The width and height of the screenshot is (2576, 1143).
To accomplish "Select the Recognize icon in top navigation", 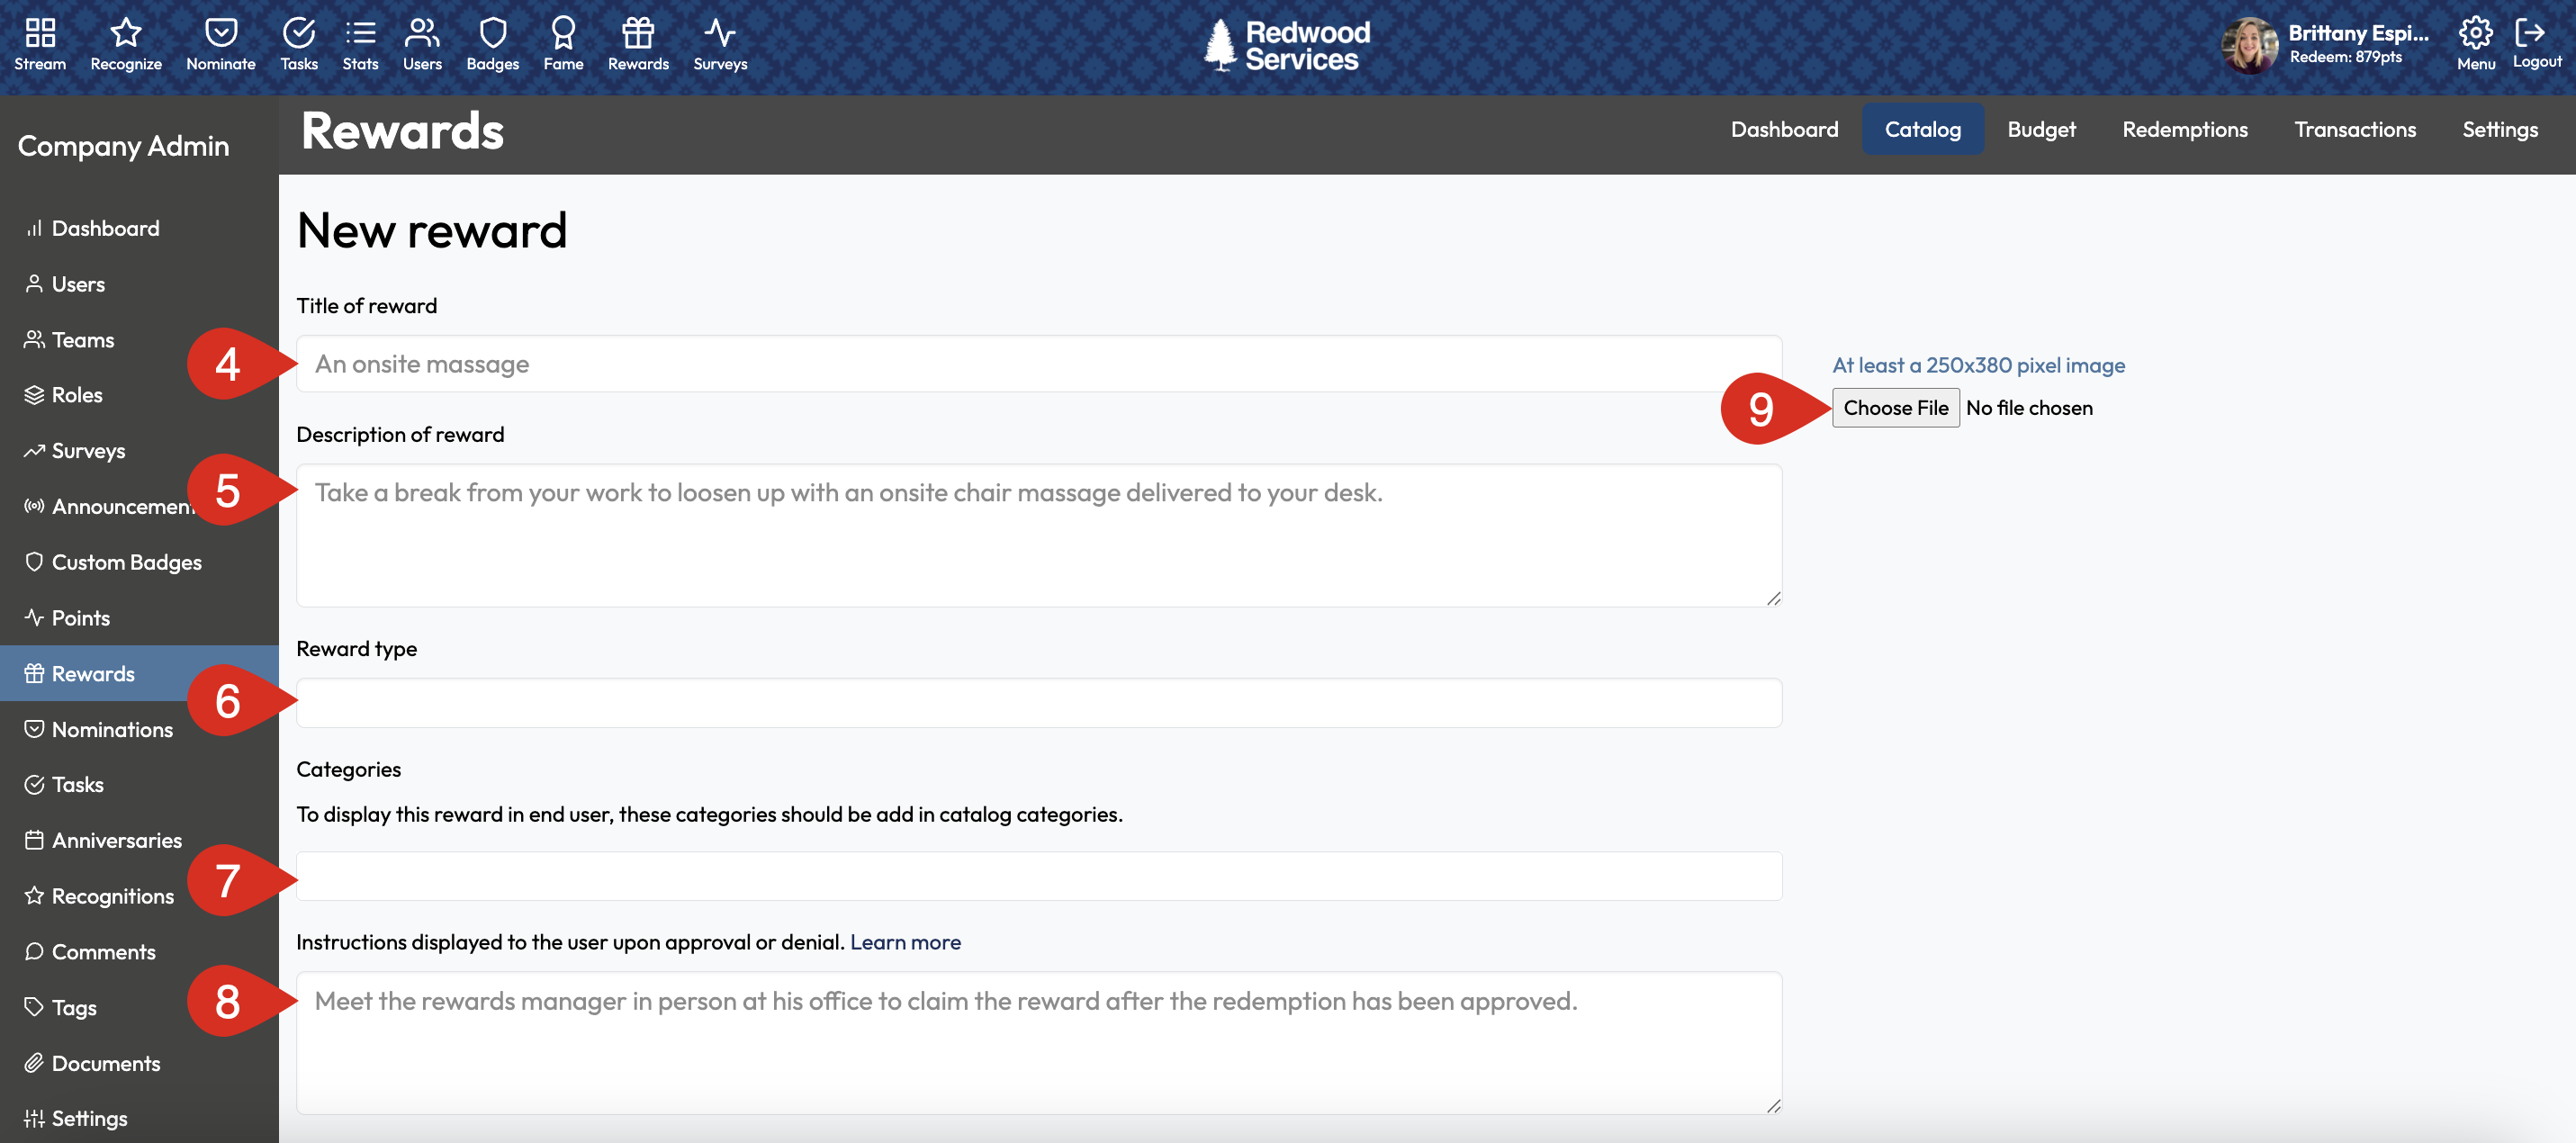I will pyautogui.click(x=124, y=42).
